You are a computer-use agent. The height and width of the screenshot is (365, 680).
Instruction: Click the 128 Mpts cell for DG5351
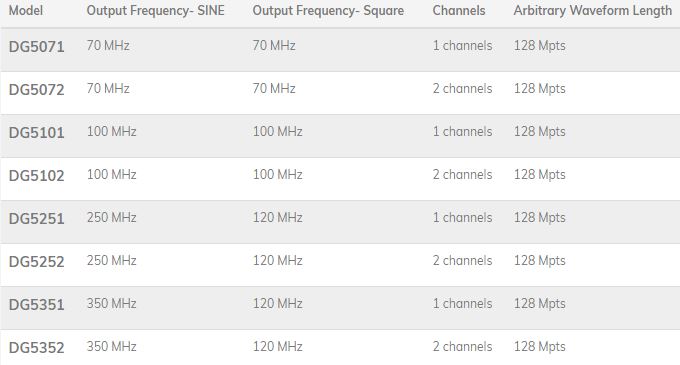539,303
